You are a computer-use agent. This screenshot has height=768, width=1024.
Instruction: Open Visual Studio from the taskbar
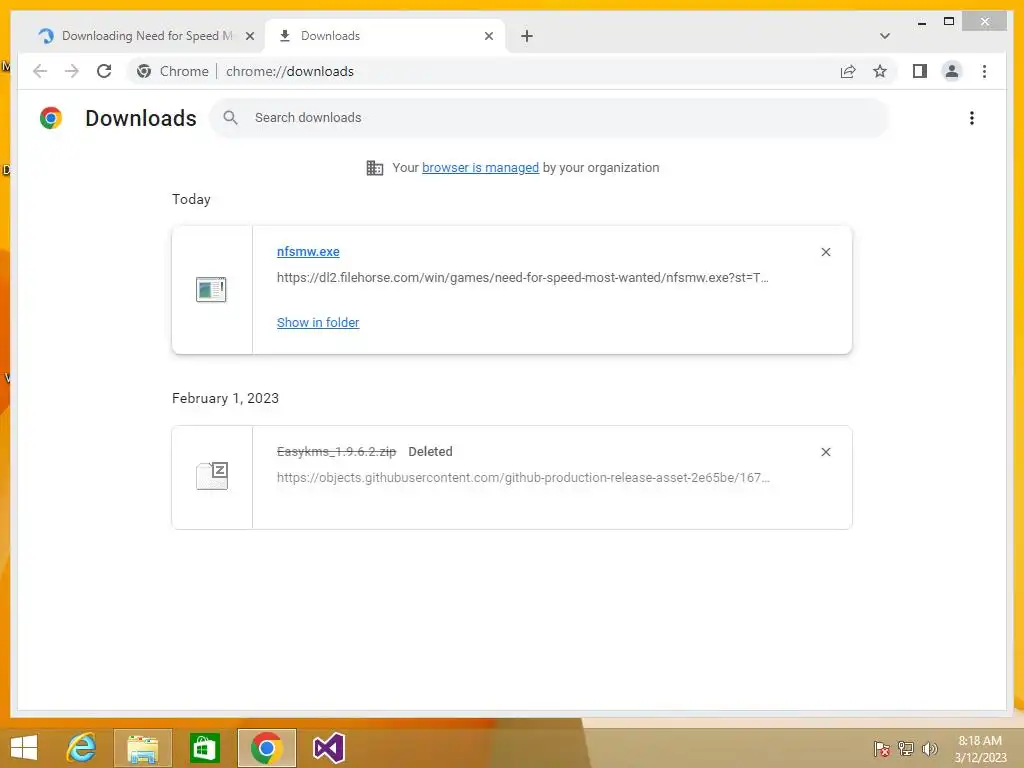tap(328, 748)
